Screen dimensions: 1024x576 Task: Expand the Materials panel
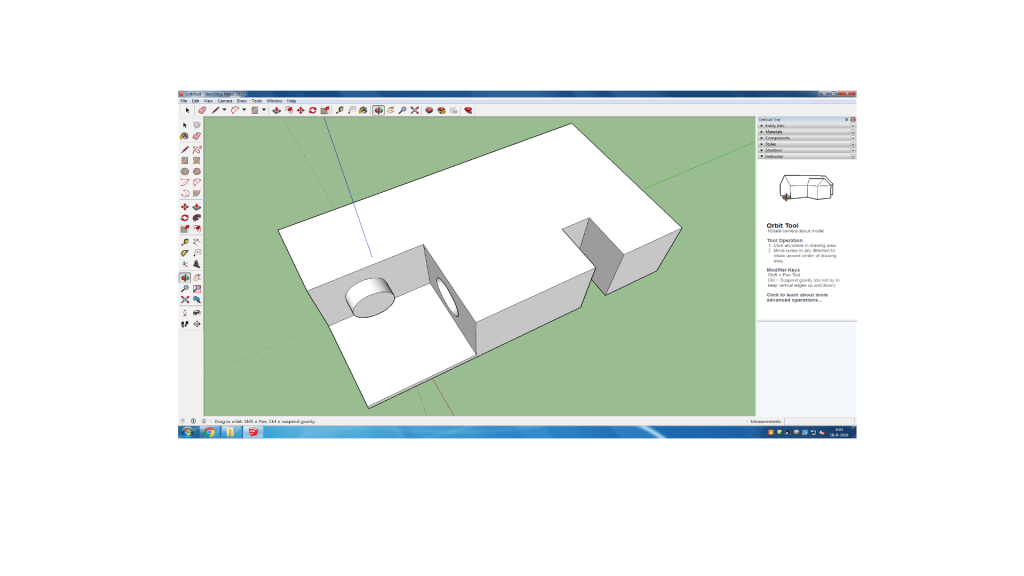click(774, 131)
